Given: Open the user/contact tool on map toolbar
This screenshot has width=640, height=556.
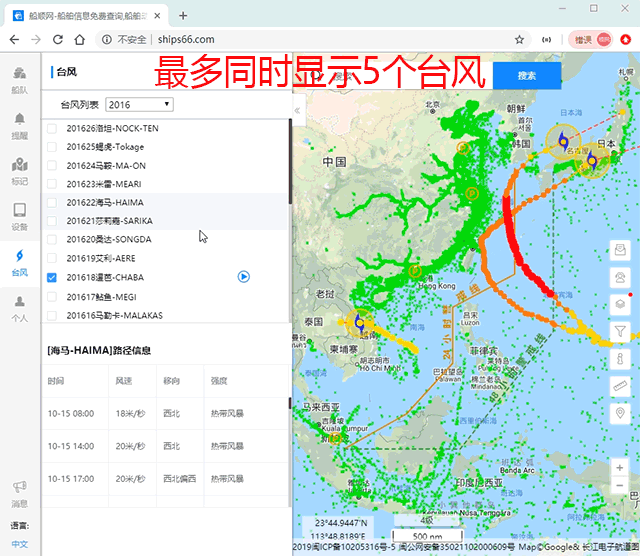Looking at the screenshot, I should (620, 277).
